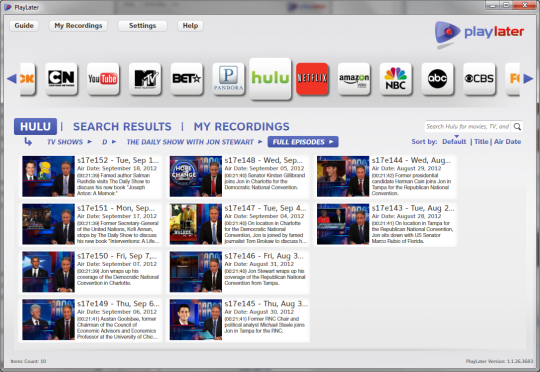Expand the FULL EPISODES breadcrumb

[303, 142]
